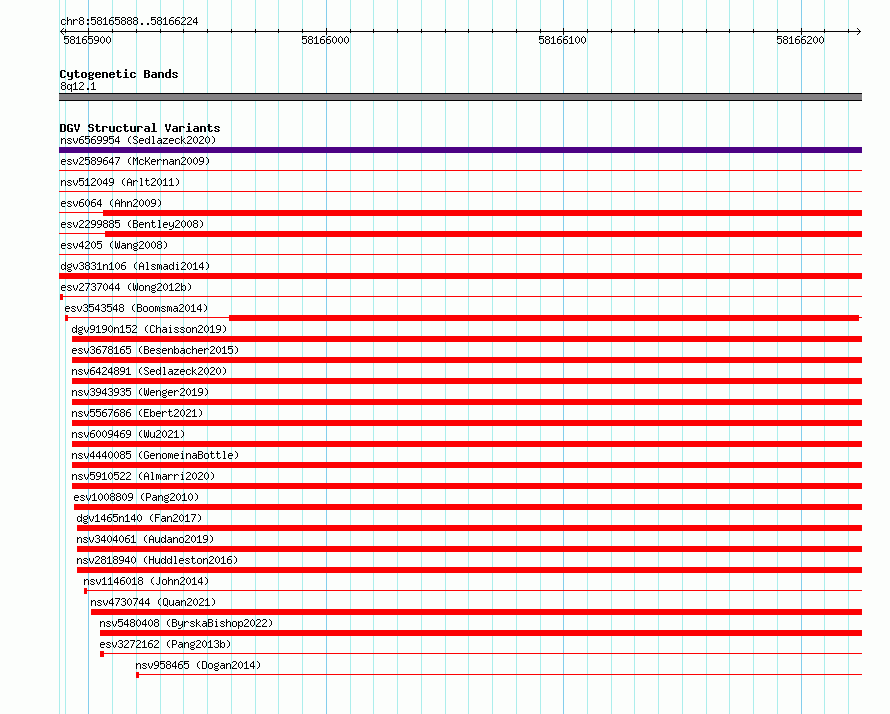
Task: Select esv2299885 (Bentley2008) label
Action: (x=132, y=224)
